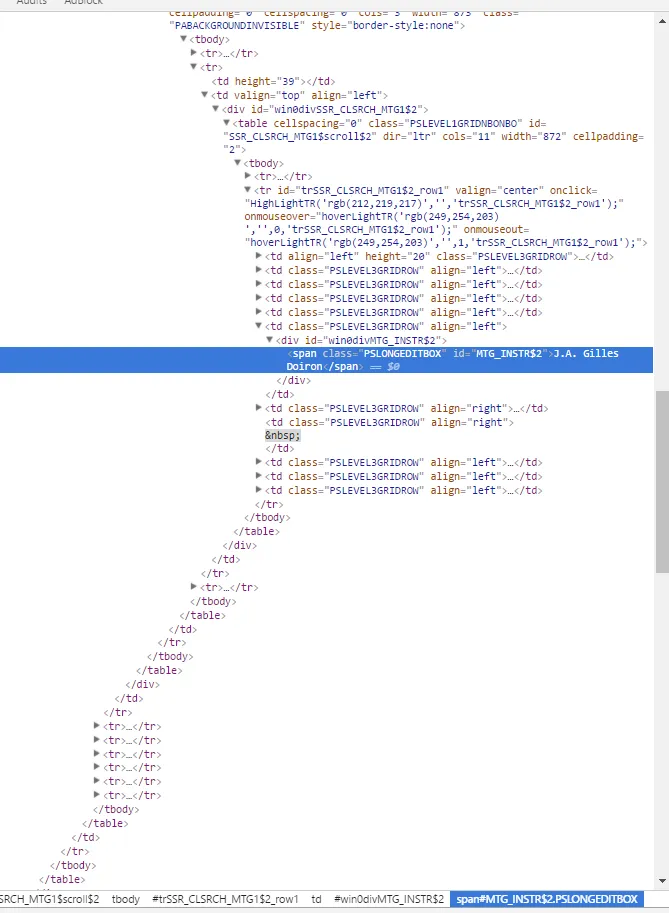Expand the td with height="20"
669x913 pixels.
[259, 256]
